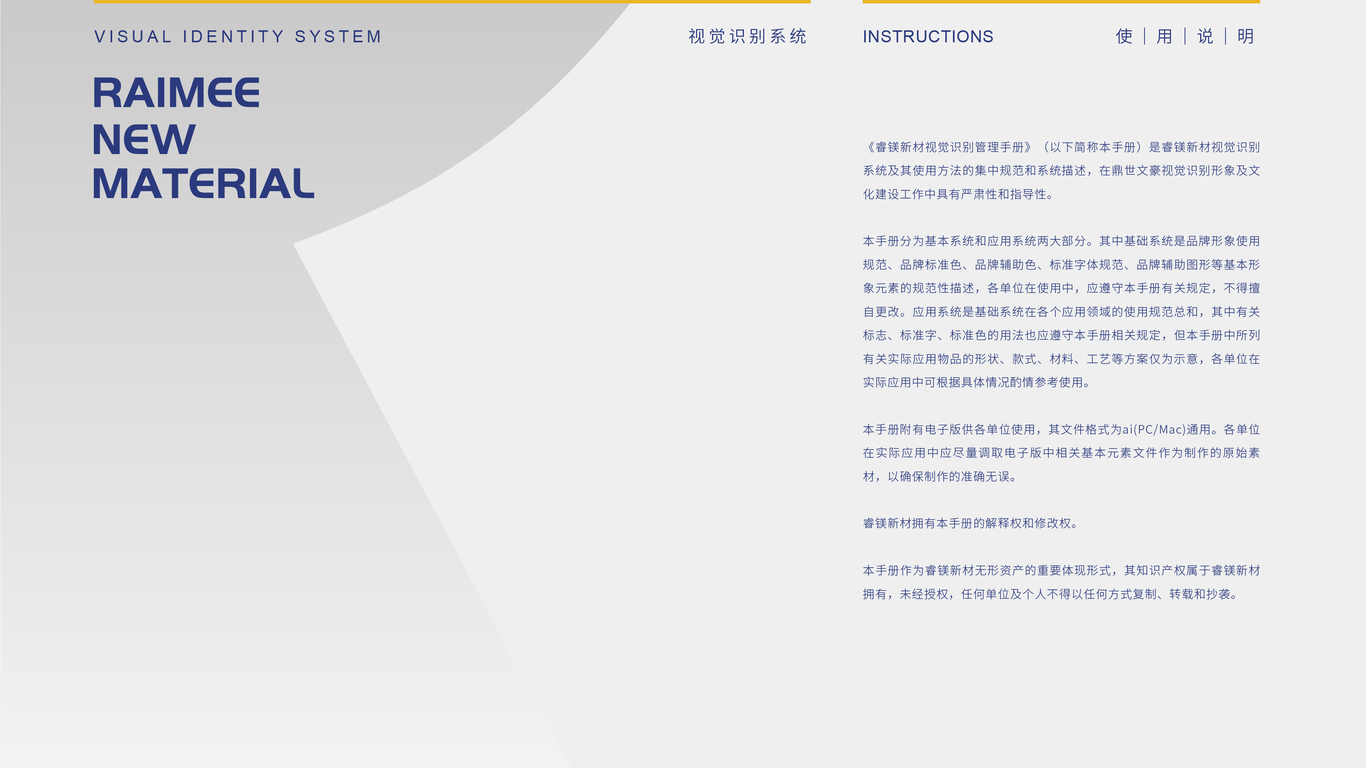Click the word "MATERIAL" in the title
Viewport: 1366px width, 768px height.
(204, 184)
